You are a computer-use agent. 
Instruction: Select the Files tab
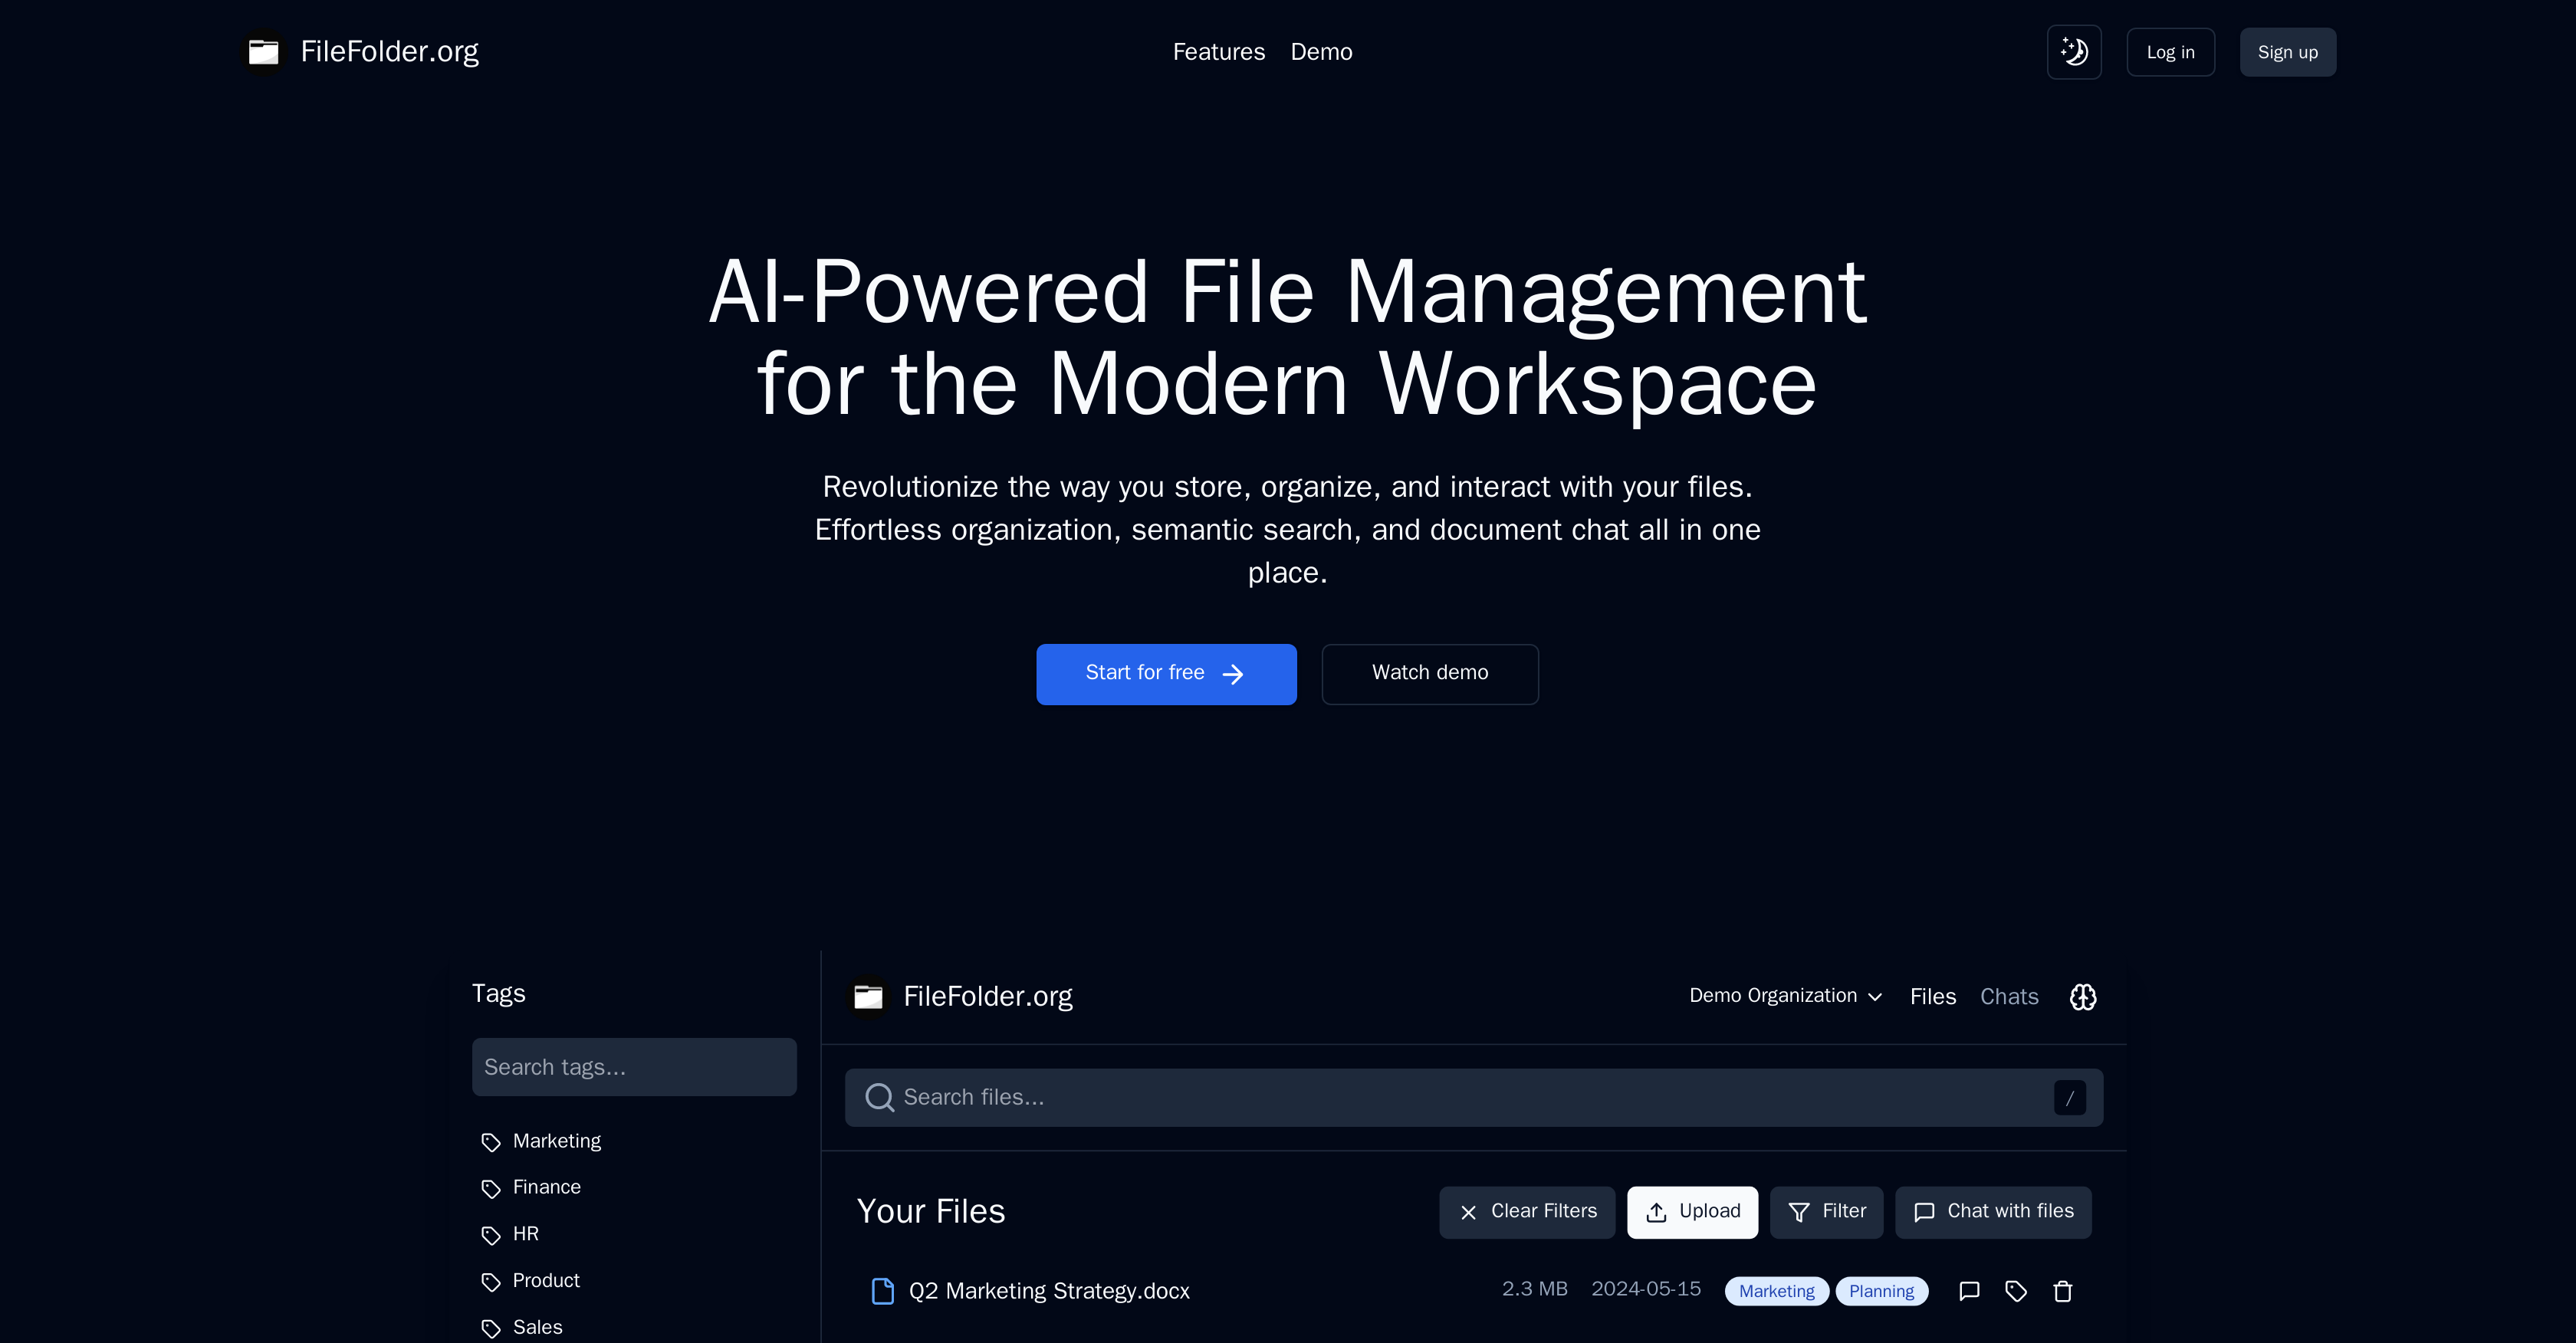tap(1933, 996)
